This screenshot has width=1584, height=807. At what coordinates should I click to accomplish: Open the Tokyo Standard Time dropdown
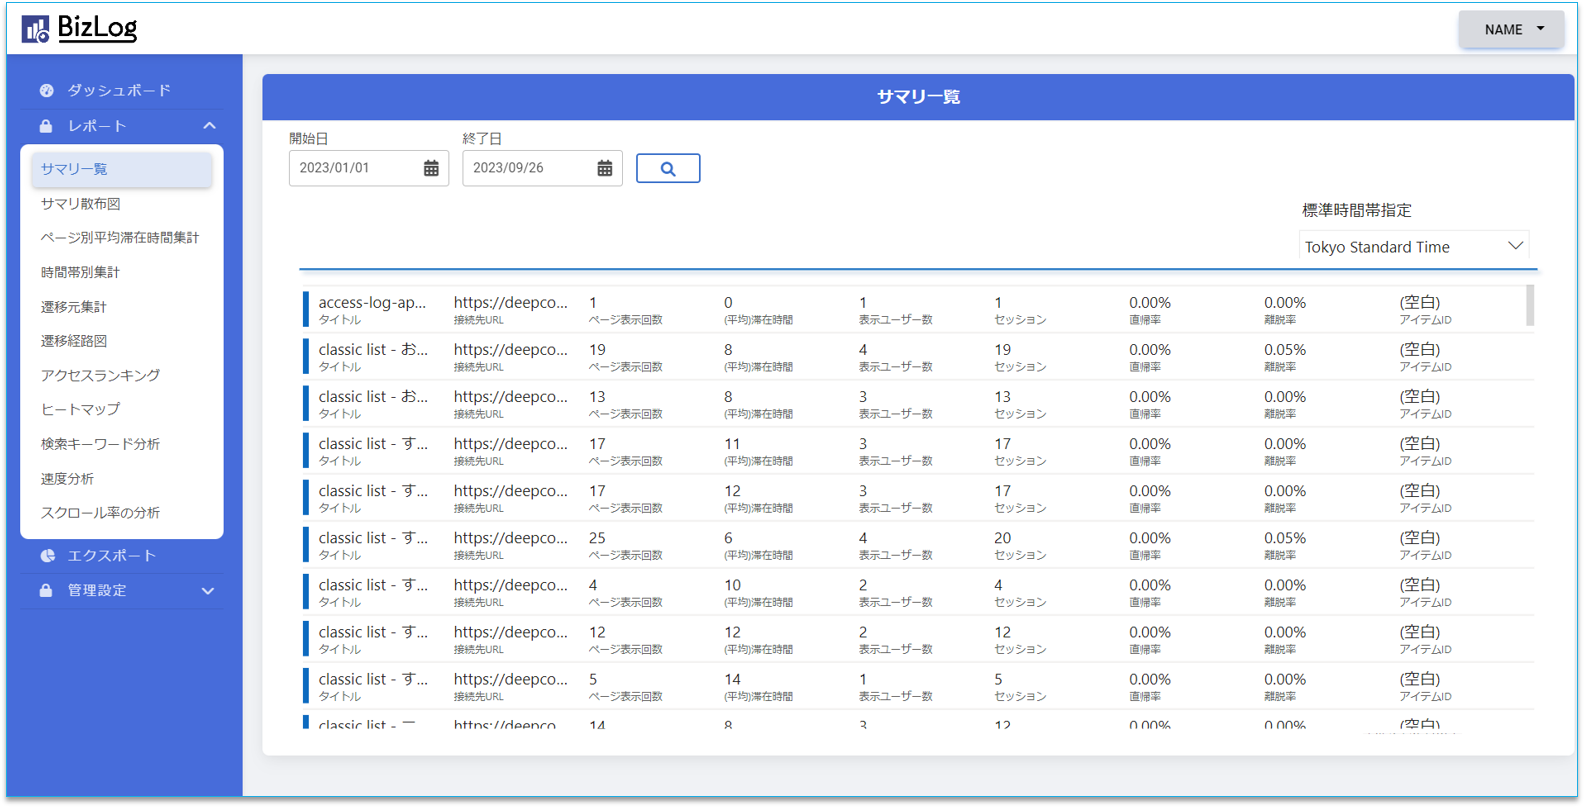[x=1414, y=246]
